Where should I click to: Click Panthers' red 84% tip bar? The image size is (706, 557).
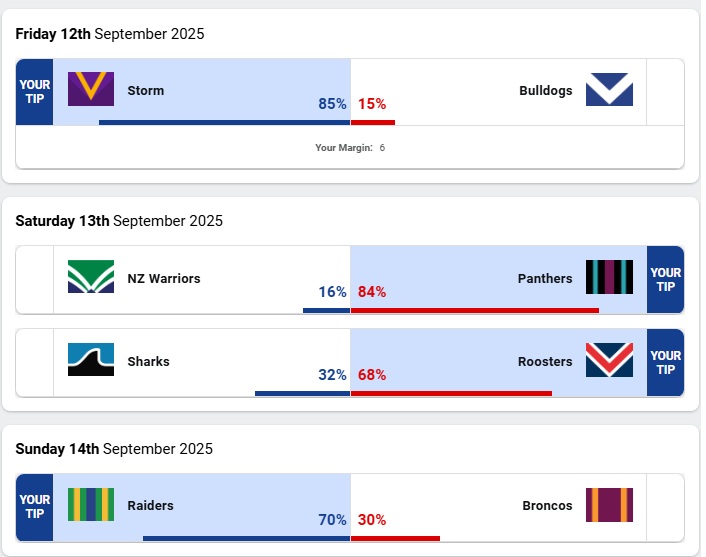475,310
